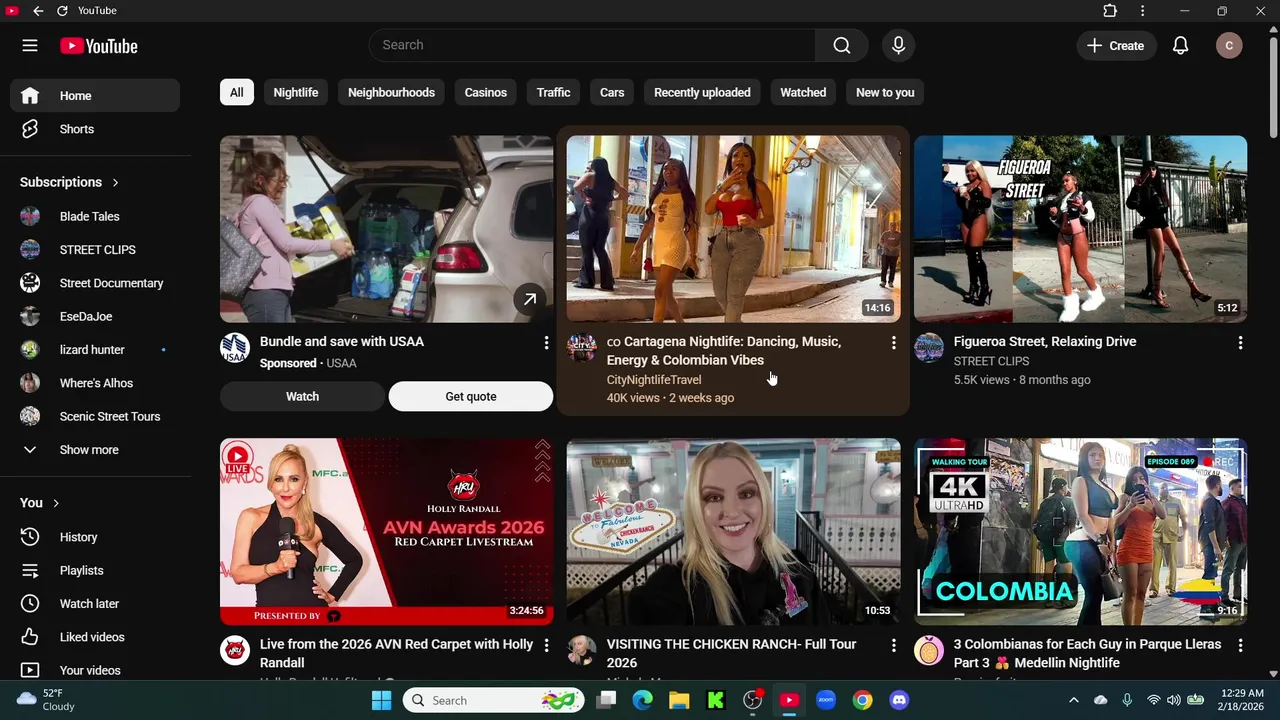
Task: Open Your videos in the sidebar
Action: [95, 670]
